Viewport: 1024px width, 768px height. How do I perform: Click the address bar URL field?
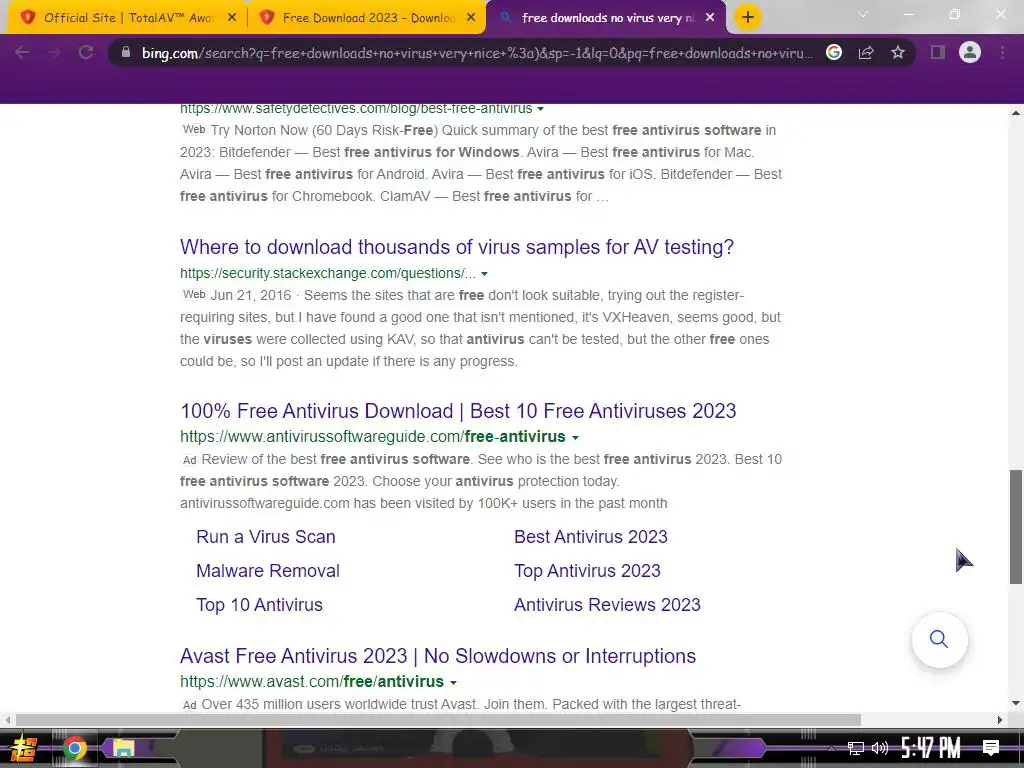(x=477, y=53)
